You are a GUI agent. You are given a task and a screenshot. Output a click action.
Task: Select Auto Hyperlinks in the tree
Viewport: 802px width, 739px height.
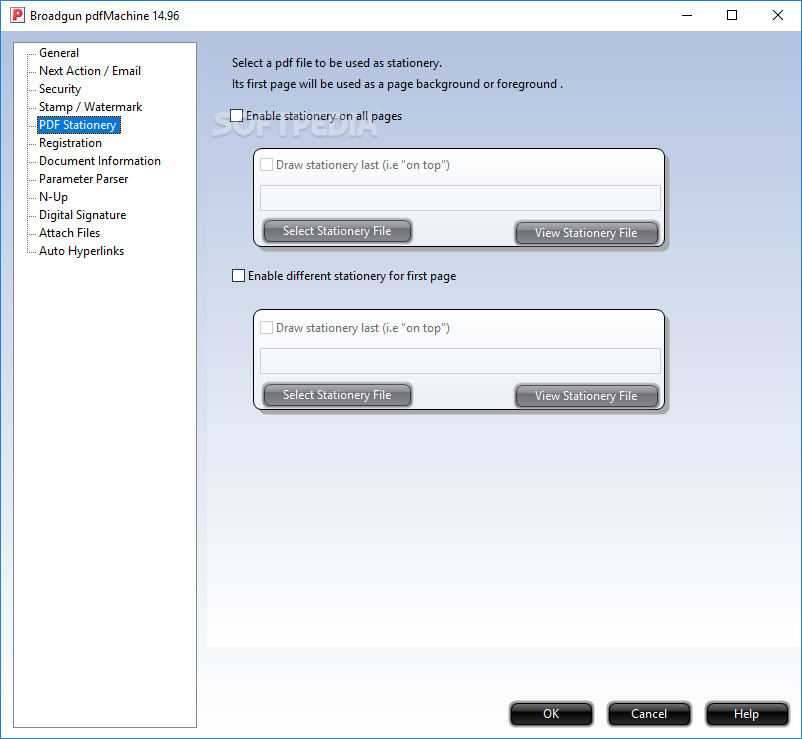81,251
